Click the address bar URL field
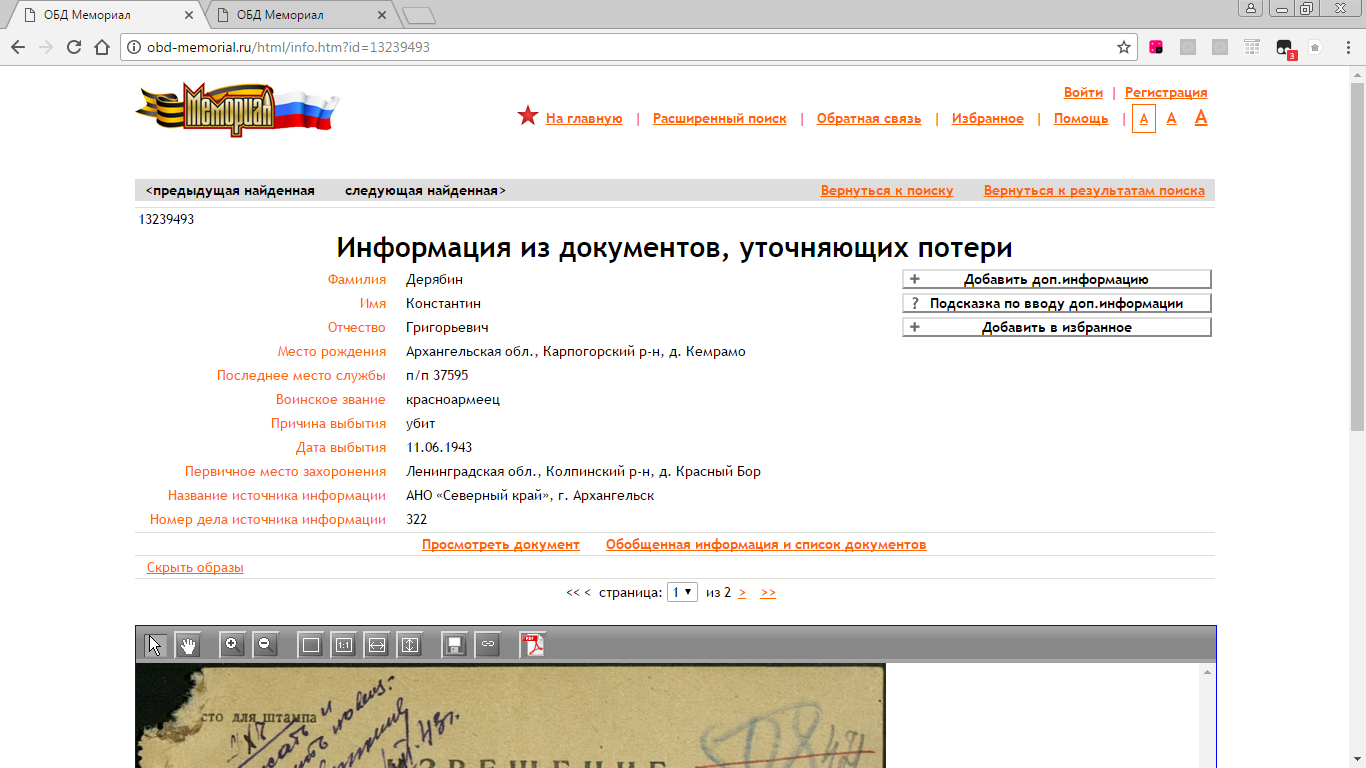This screenshot has height=768, width=1366. 620,47
